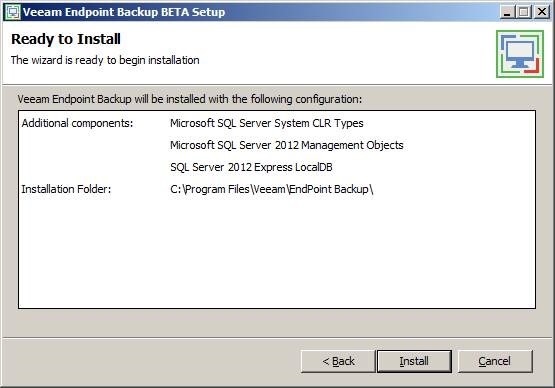This screenshot has height=388, width=555.
Task: Select the Additional components label
Action: pos(77,123)
